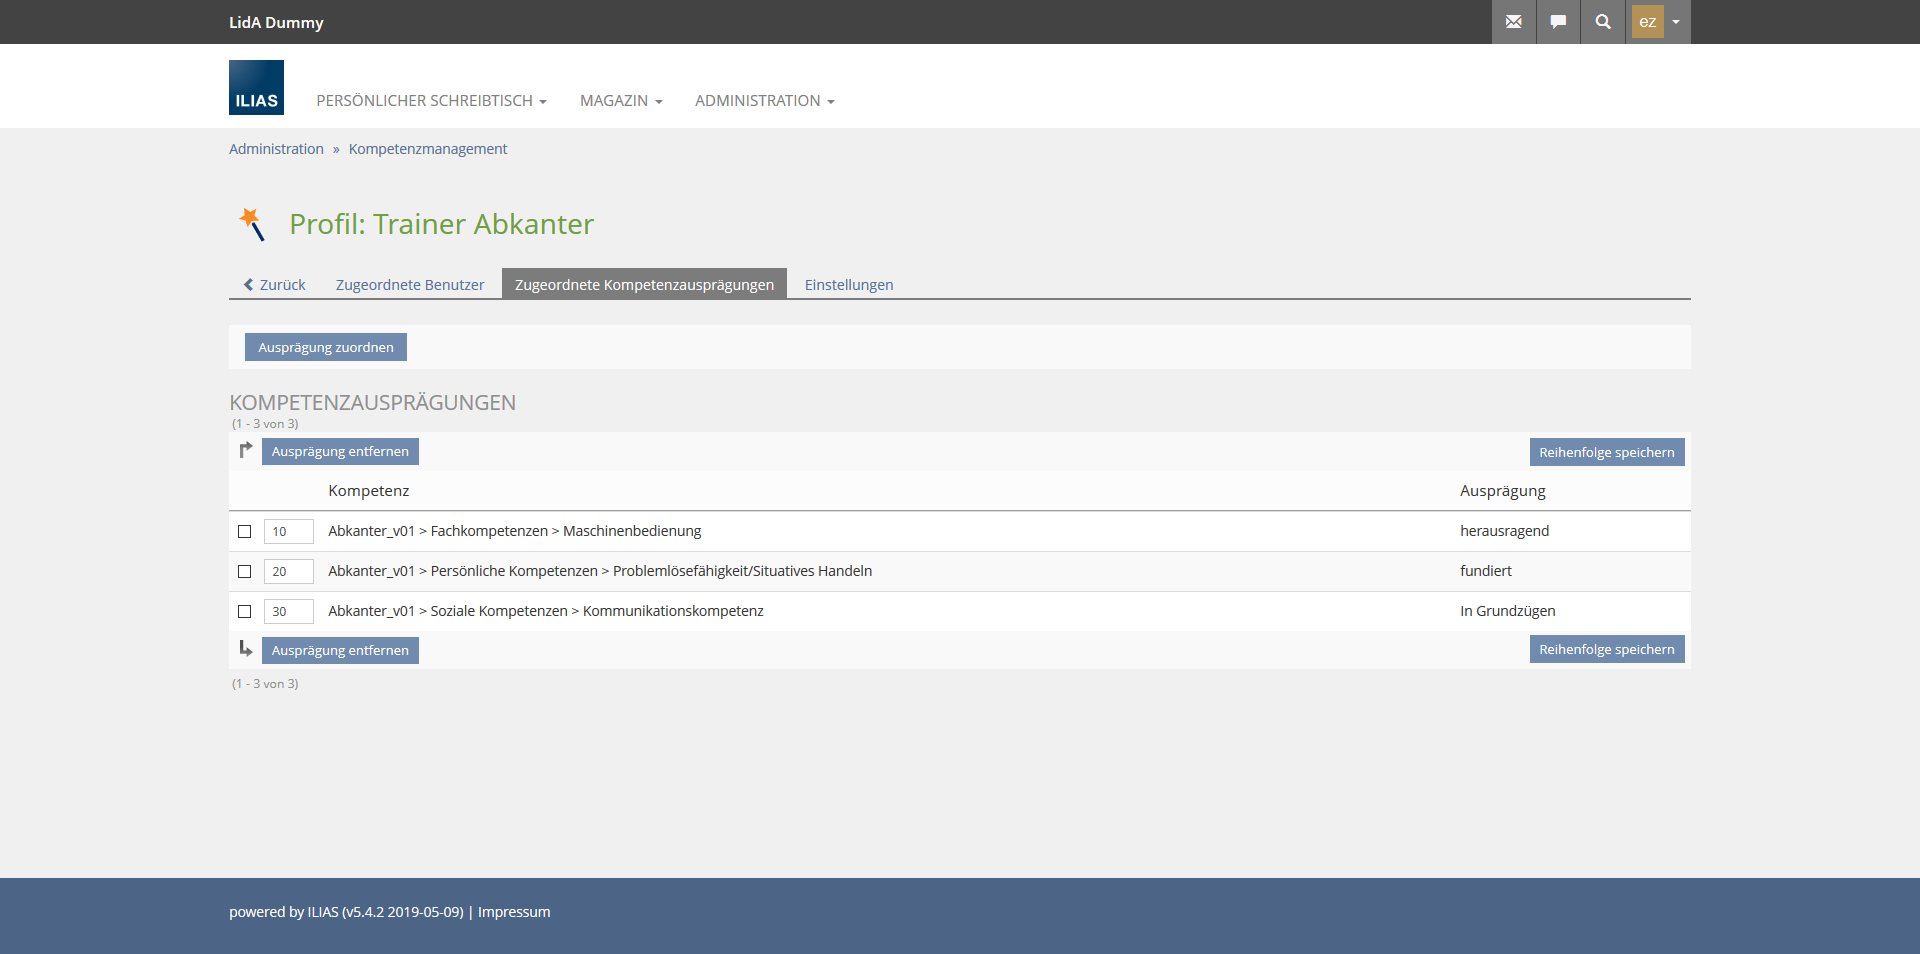
Task: Click order field containing 20
Action: tap(288, 572)
